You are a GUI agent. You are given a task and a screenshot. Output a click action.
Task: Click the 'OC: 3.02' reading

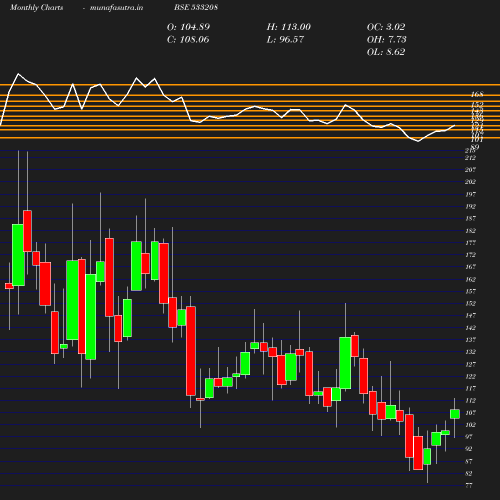click(x=386, y=27)
